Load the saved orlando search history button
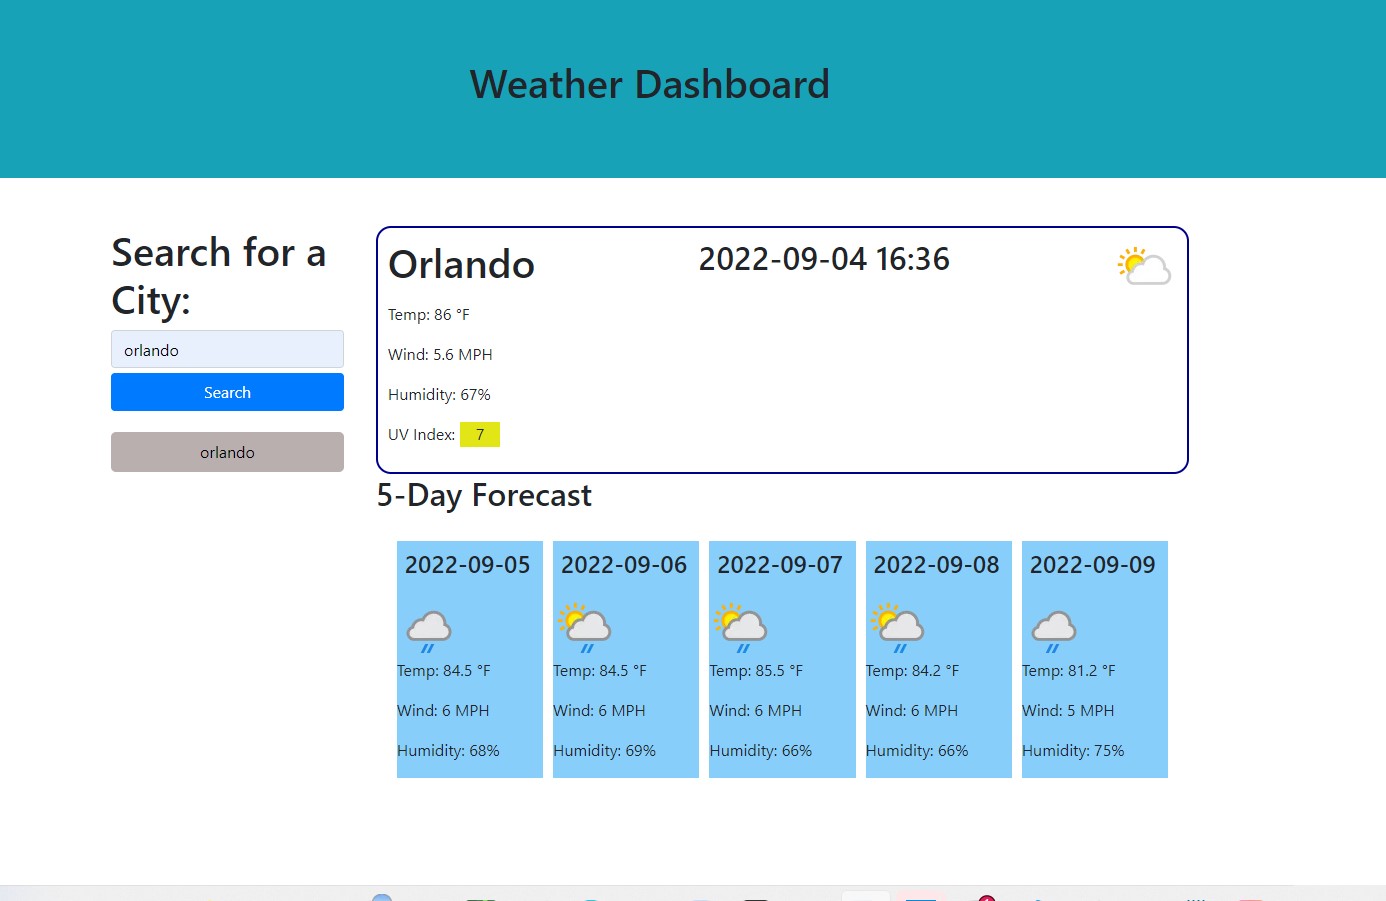Viewport: 1386px width, 901px height. pos(227,452)
